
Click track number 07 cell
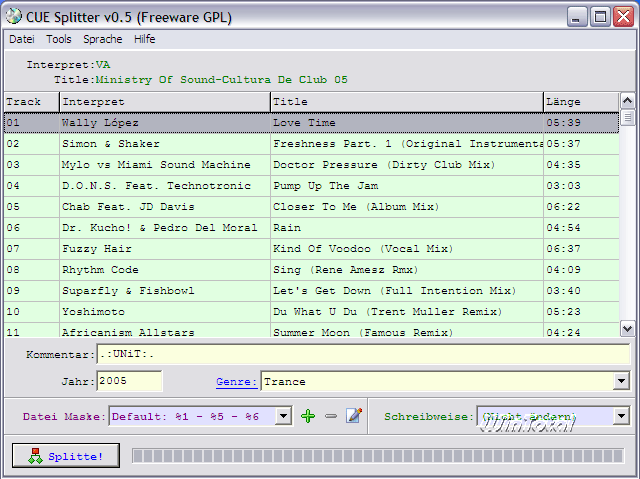(x=32, y=249)
